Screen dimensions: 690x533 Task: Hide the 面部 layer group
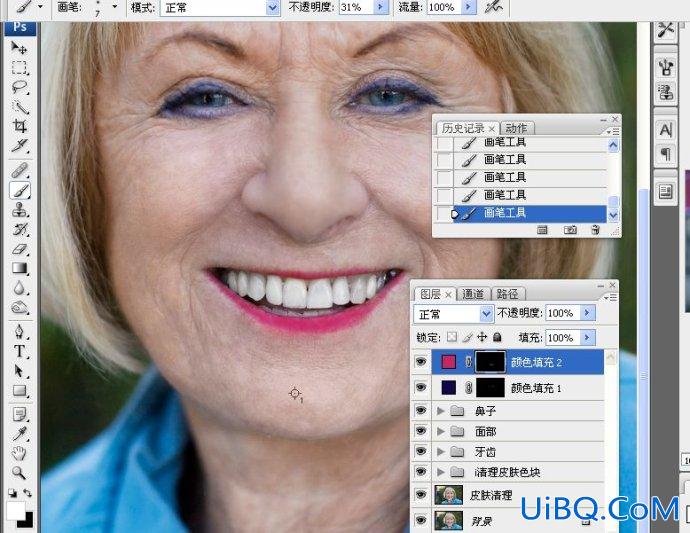[x=421, y=430]
